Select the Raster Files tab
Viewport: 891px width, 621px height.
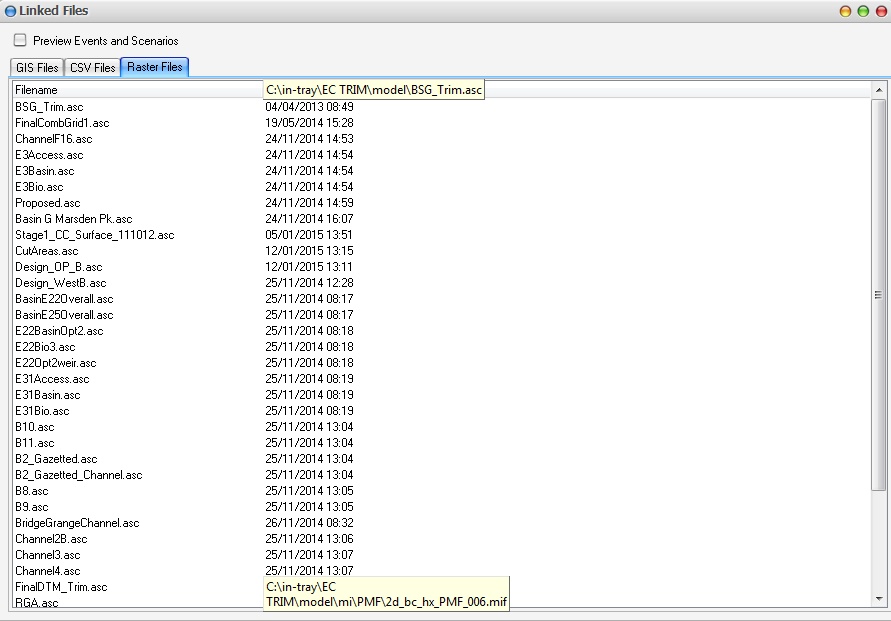(154, 68)
